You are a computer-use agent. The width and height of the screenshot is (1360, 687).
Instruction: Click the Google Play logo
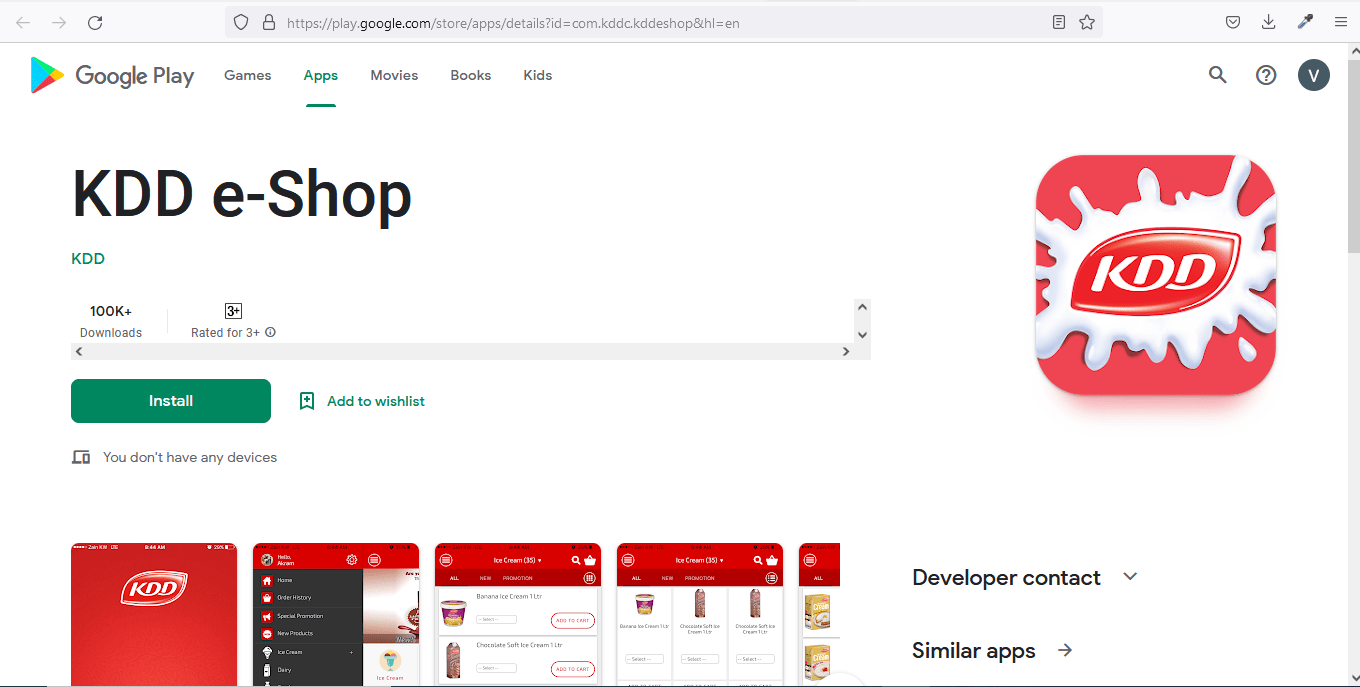click(x=112, y=76)
